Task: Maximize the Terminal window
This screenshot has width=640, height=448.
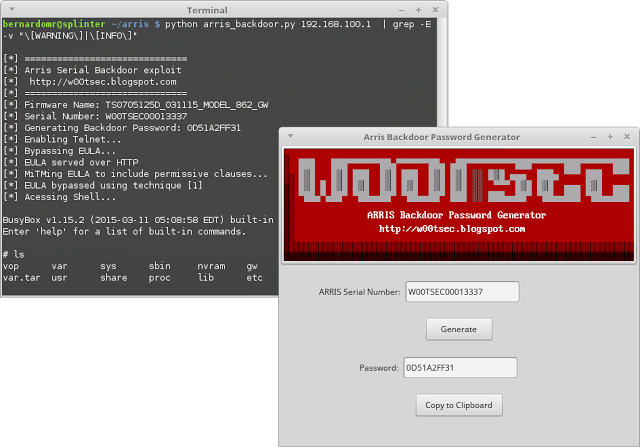Action: click(x=418, y=10)
